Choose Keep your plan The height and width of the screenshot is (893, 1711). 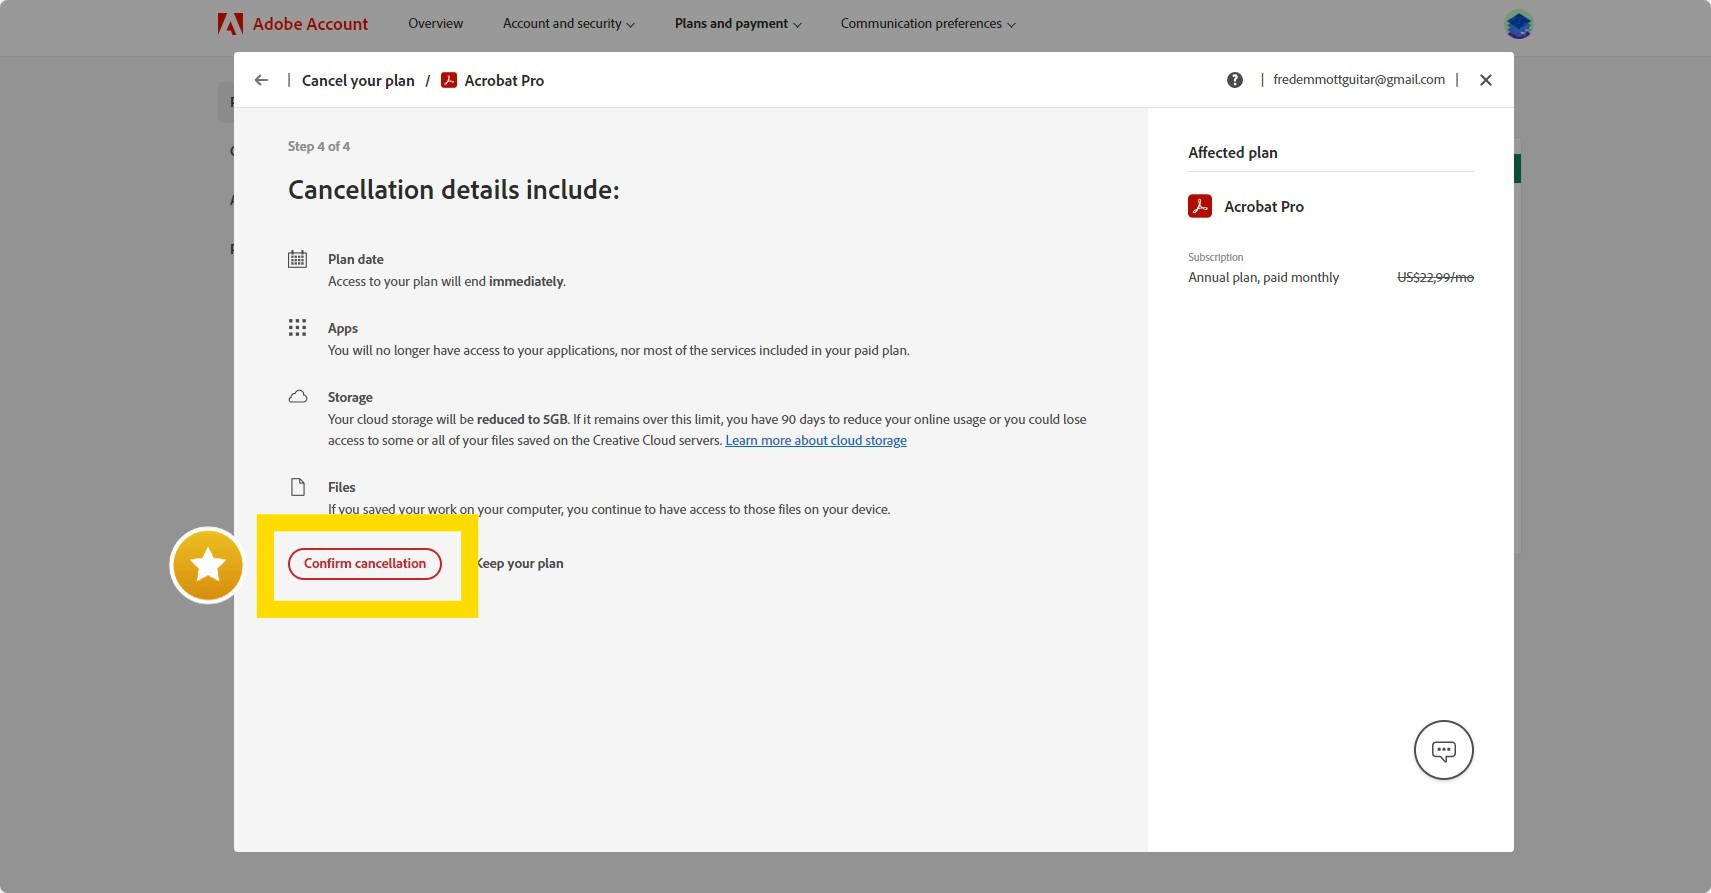pyautogui.click(x=520, y=564)
